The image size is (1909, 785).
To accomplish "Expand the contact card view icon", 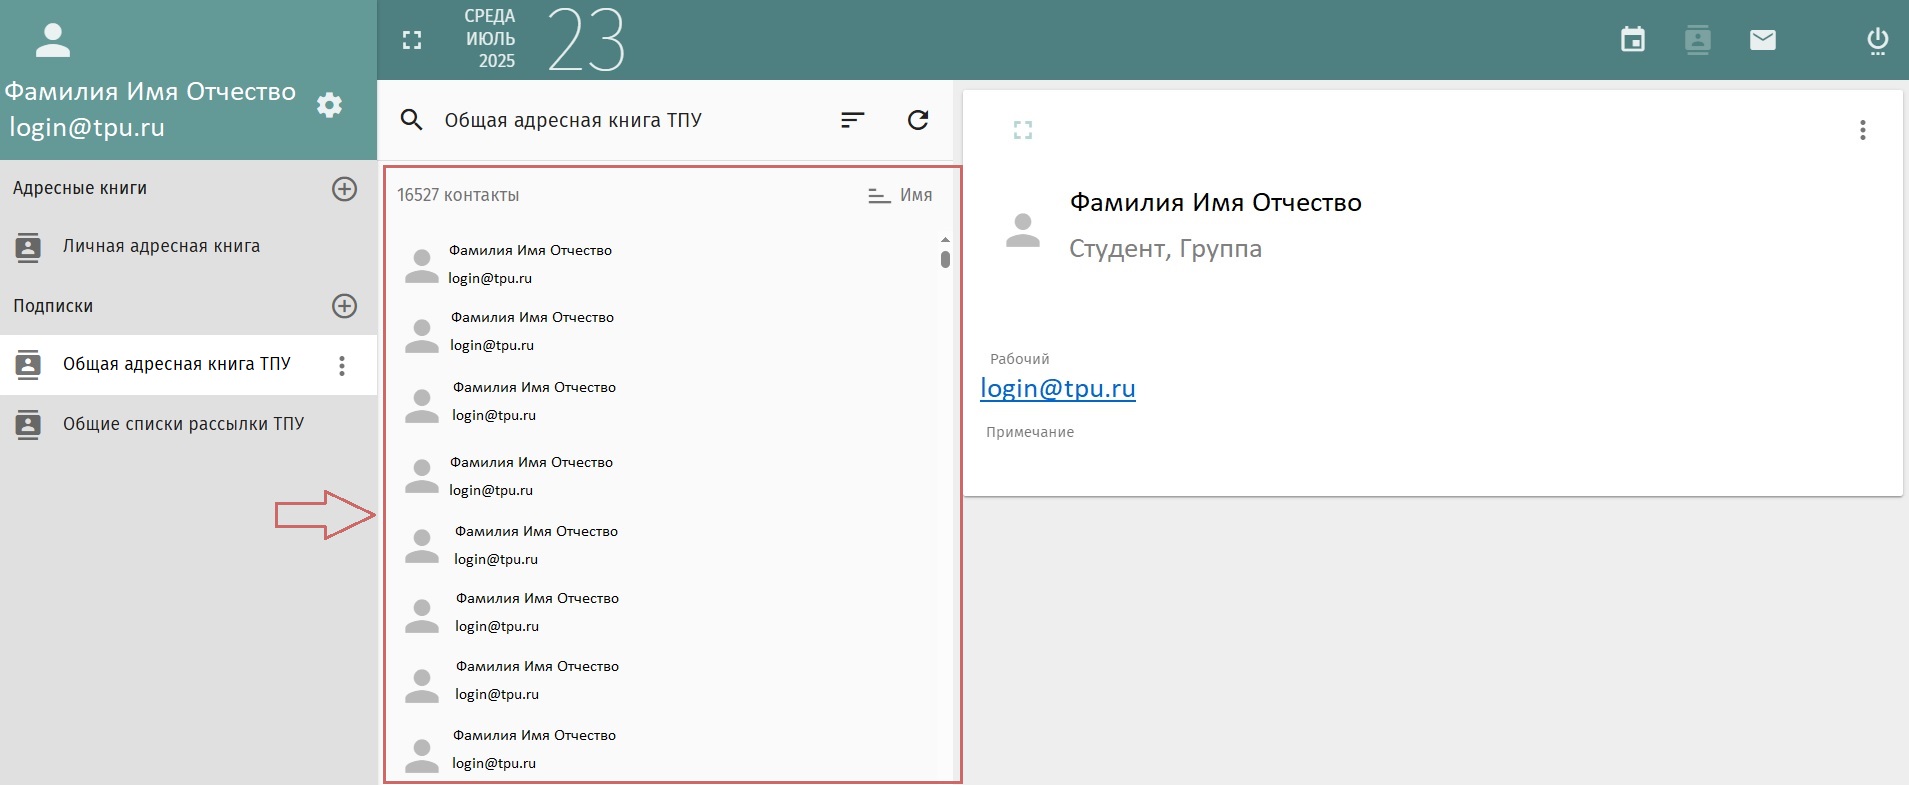I will click(1022, 130).
